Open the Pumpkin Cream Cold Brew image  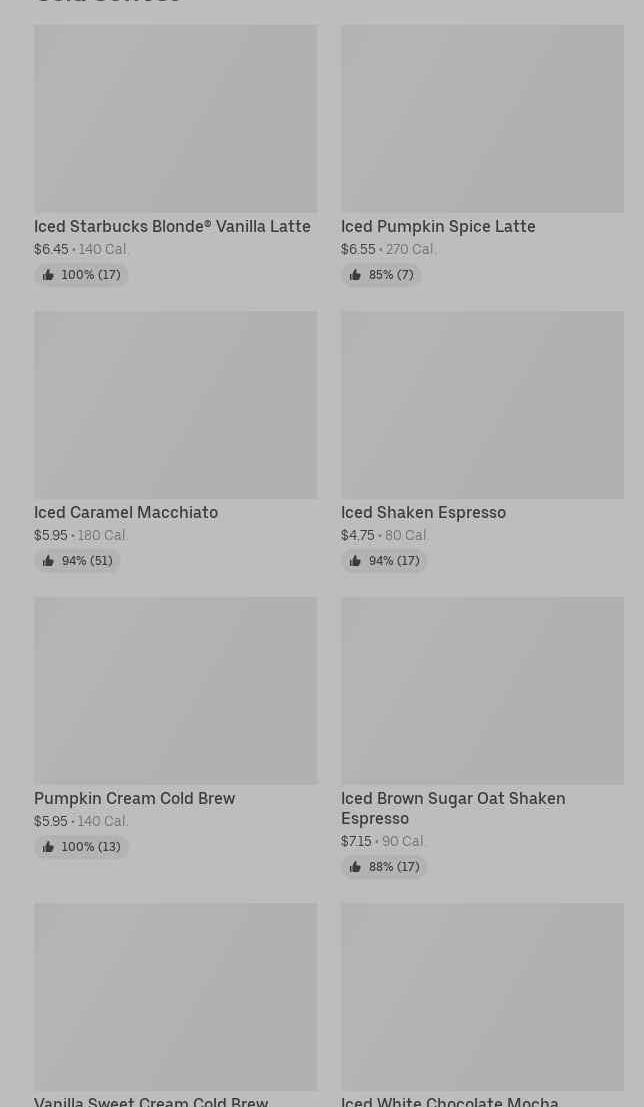pos(175,690)
